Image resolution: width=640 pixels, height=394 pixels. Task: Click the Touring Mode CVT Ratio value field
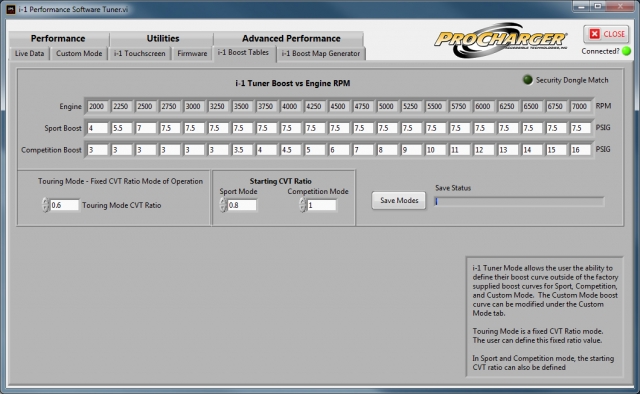coord(64,205)
